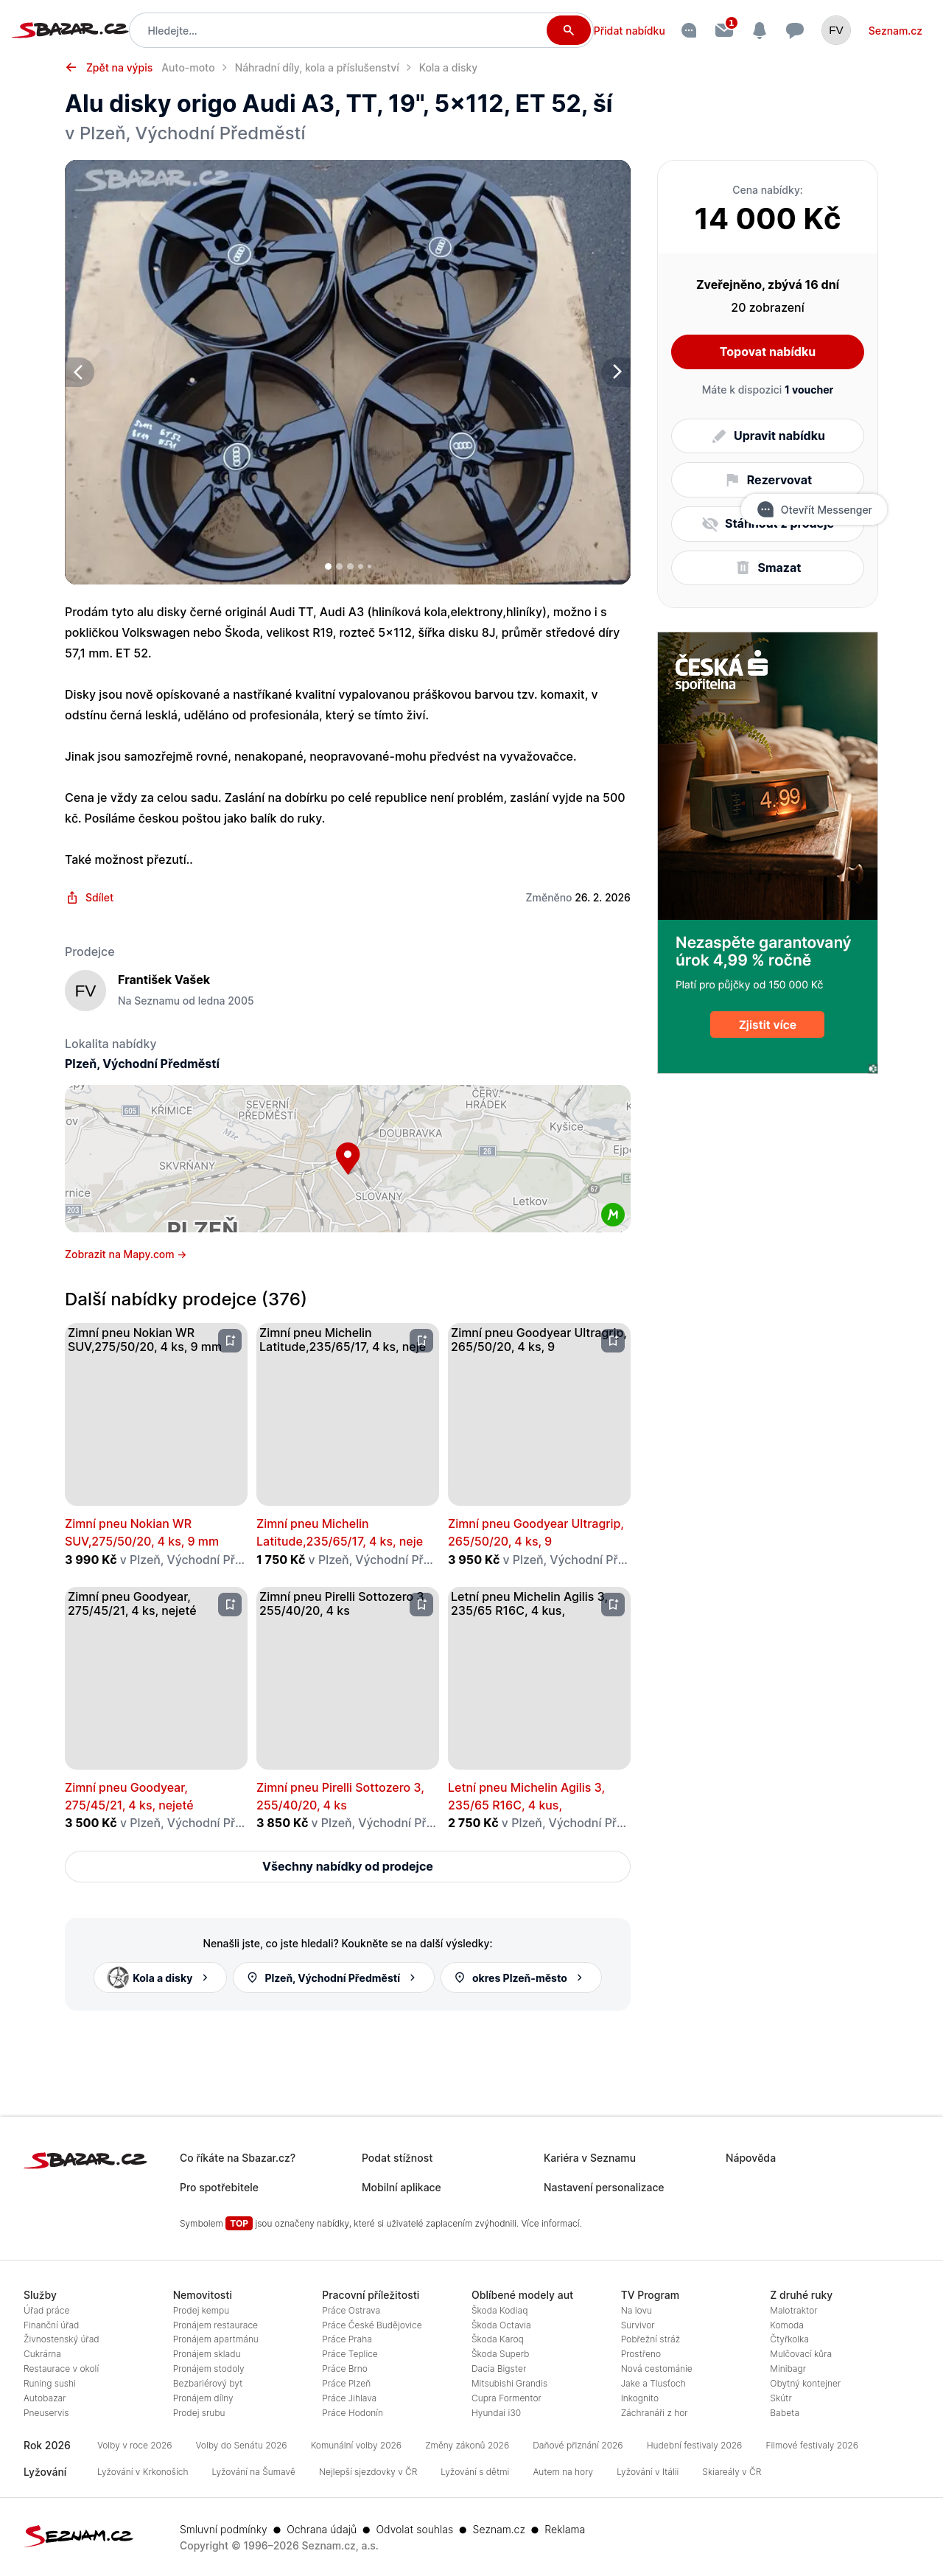Open the mail inbox icon with badge

pyautogui.click(x=724, y=30)
